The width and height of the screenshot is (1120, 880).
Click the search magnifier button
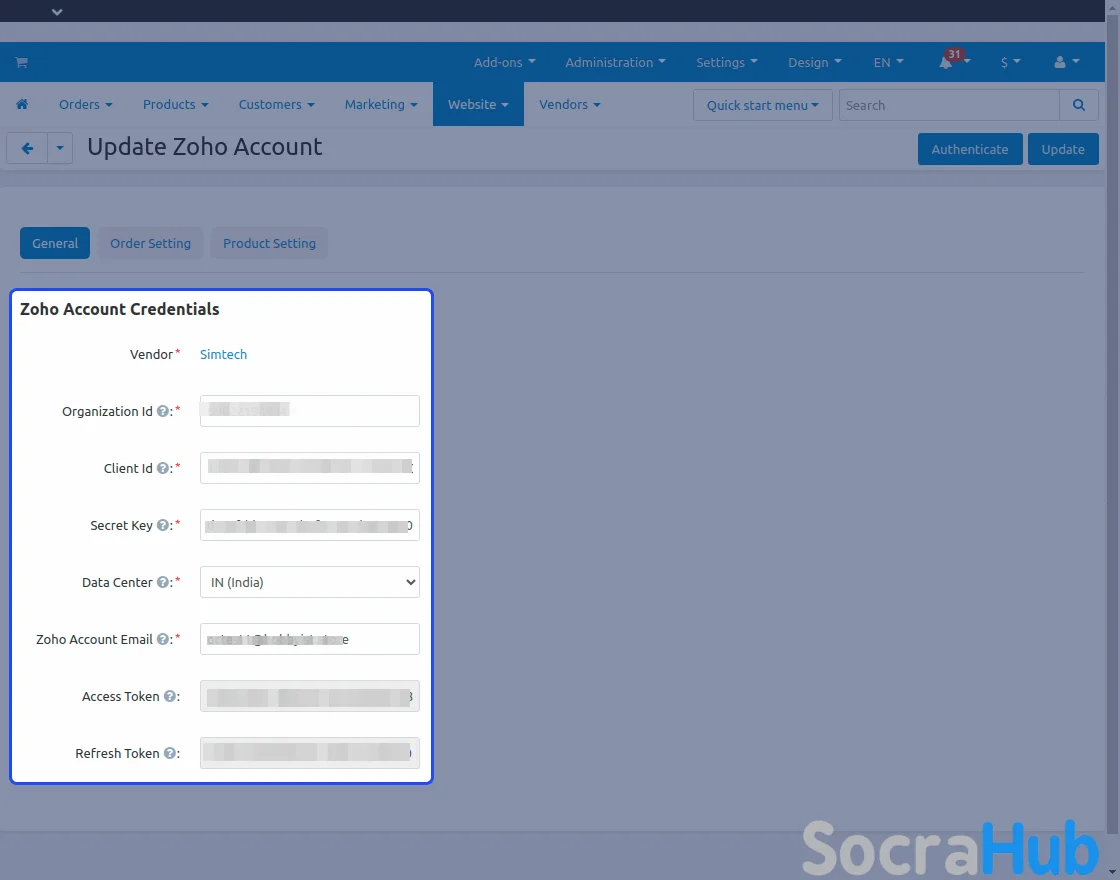point(1078,105)
